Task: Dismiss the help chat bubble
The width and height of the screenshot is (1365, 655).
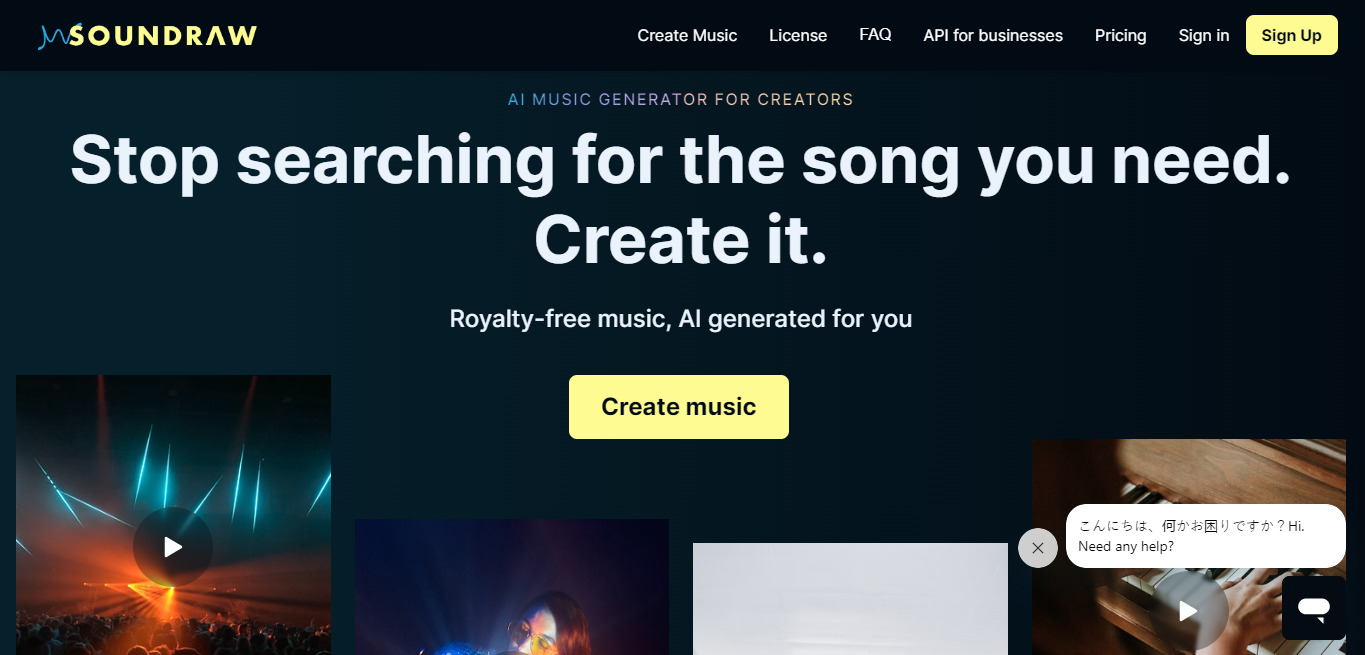Action: 1037,548
